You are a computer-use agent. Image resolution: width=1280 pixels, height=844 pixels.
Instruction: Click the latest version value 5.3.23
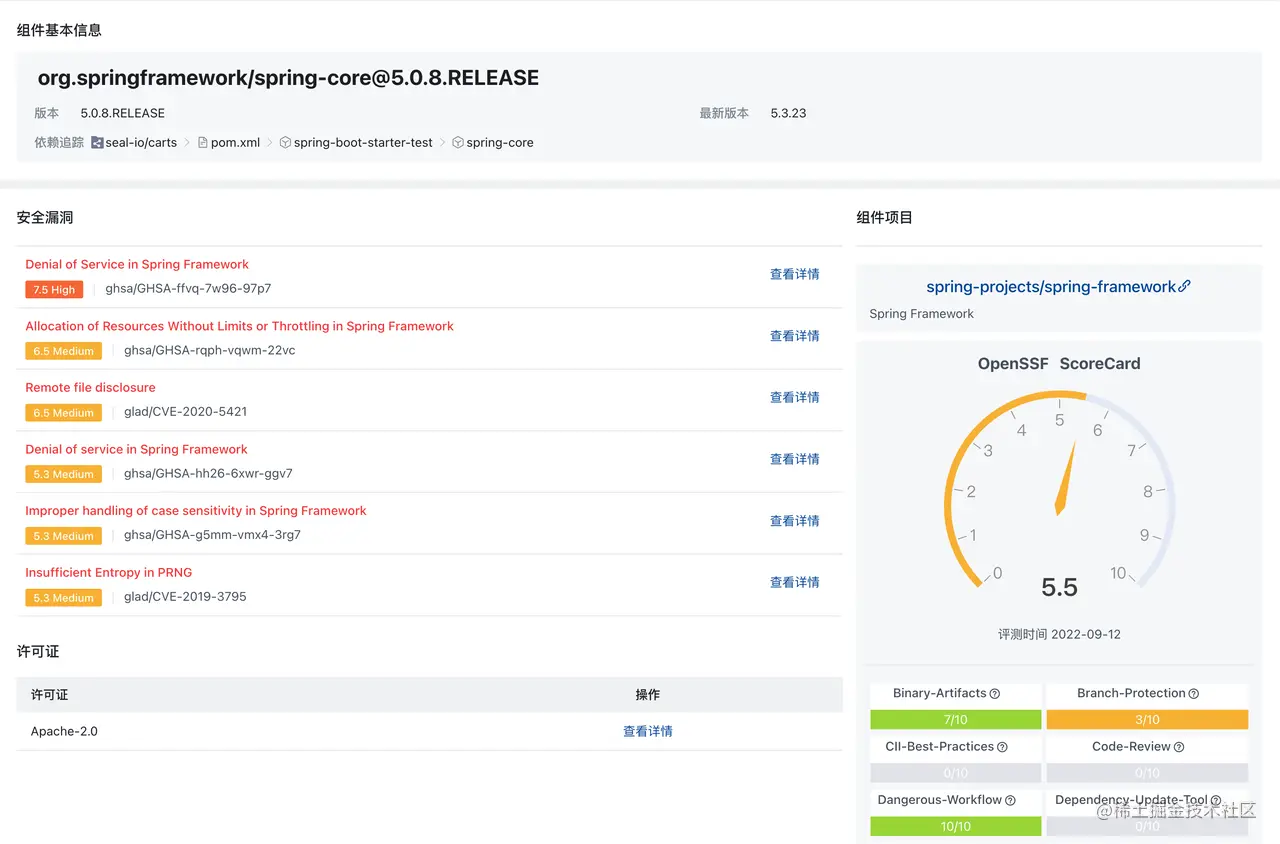(788, 113)
